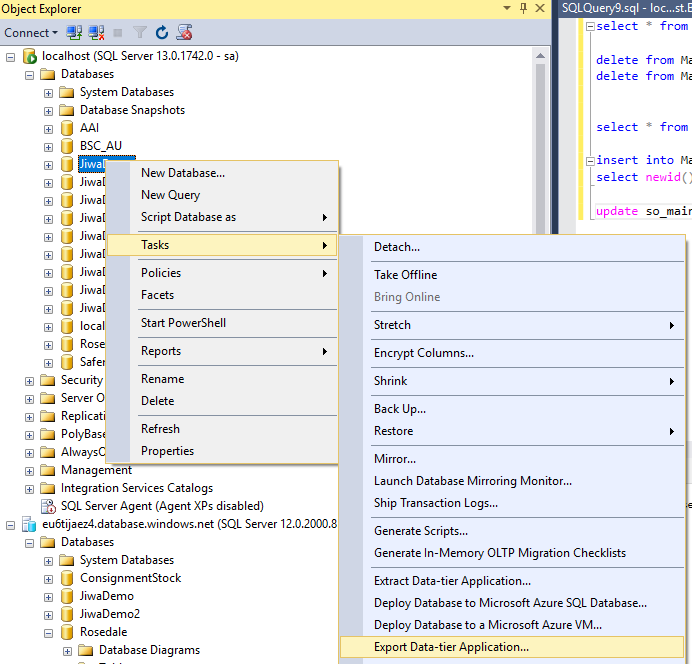Click the Database Diagrams folder icon
The height and width of the screenshot is (664, 692).
(x=86, y=650)
